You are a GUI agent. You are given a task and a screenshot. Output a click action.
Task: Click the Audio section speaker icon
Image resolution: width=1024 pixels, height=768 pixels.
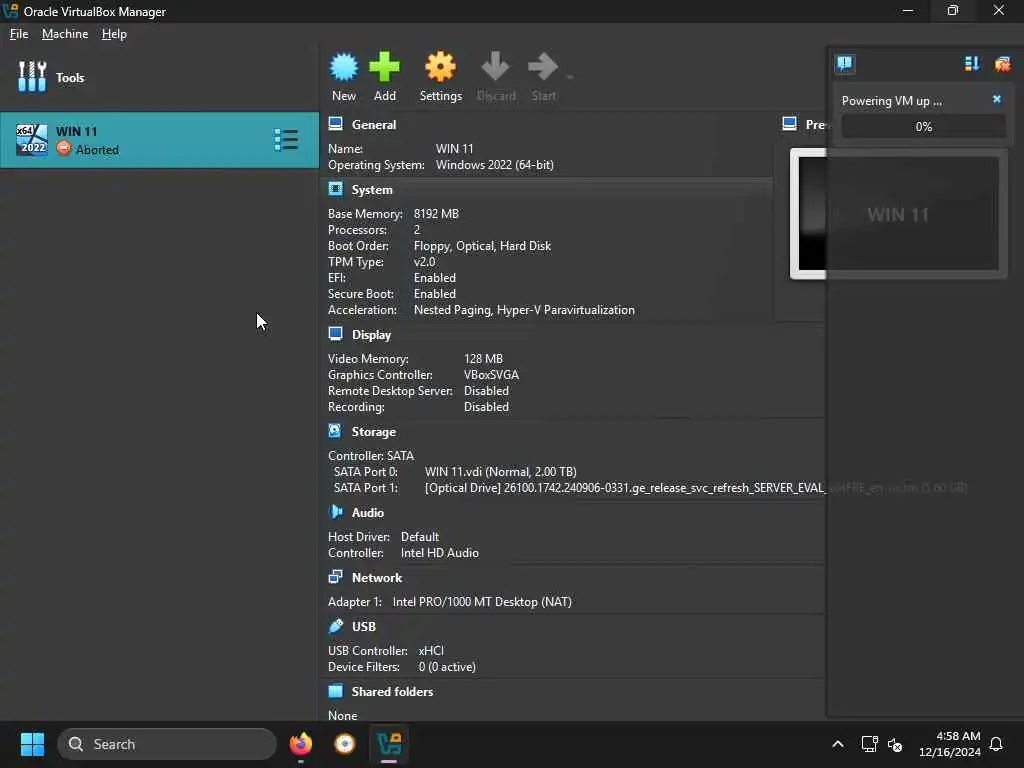(x=336, y=512)
